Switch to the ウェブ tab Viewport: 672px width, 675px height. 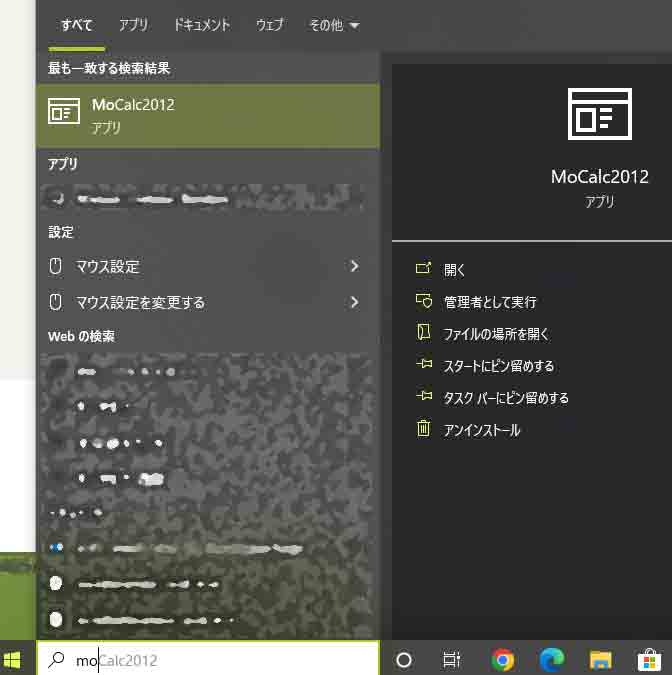click(x=269, y=26)
